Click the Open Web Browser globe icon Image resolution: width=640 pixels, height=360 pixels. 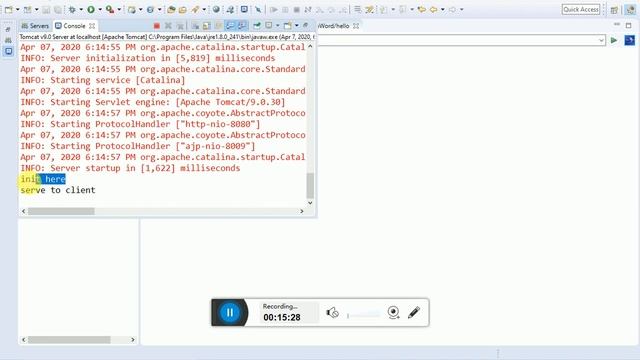tap(216, 9)
